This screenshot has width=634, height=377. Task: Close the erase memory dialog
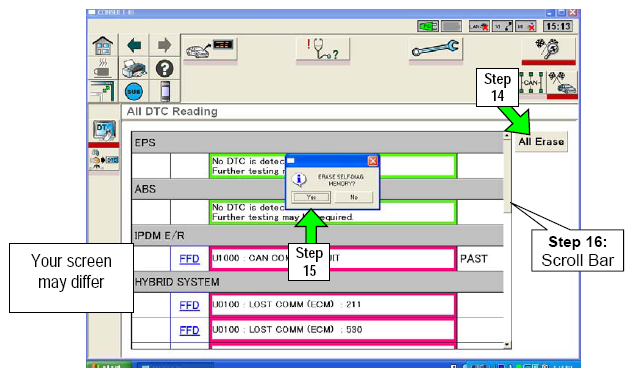click(x=372, y=161)
